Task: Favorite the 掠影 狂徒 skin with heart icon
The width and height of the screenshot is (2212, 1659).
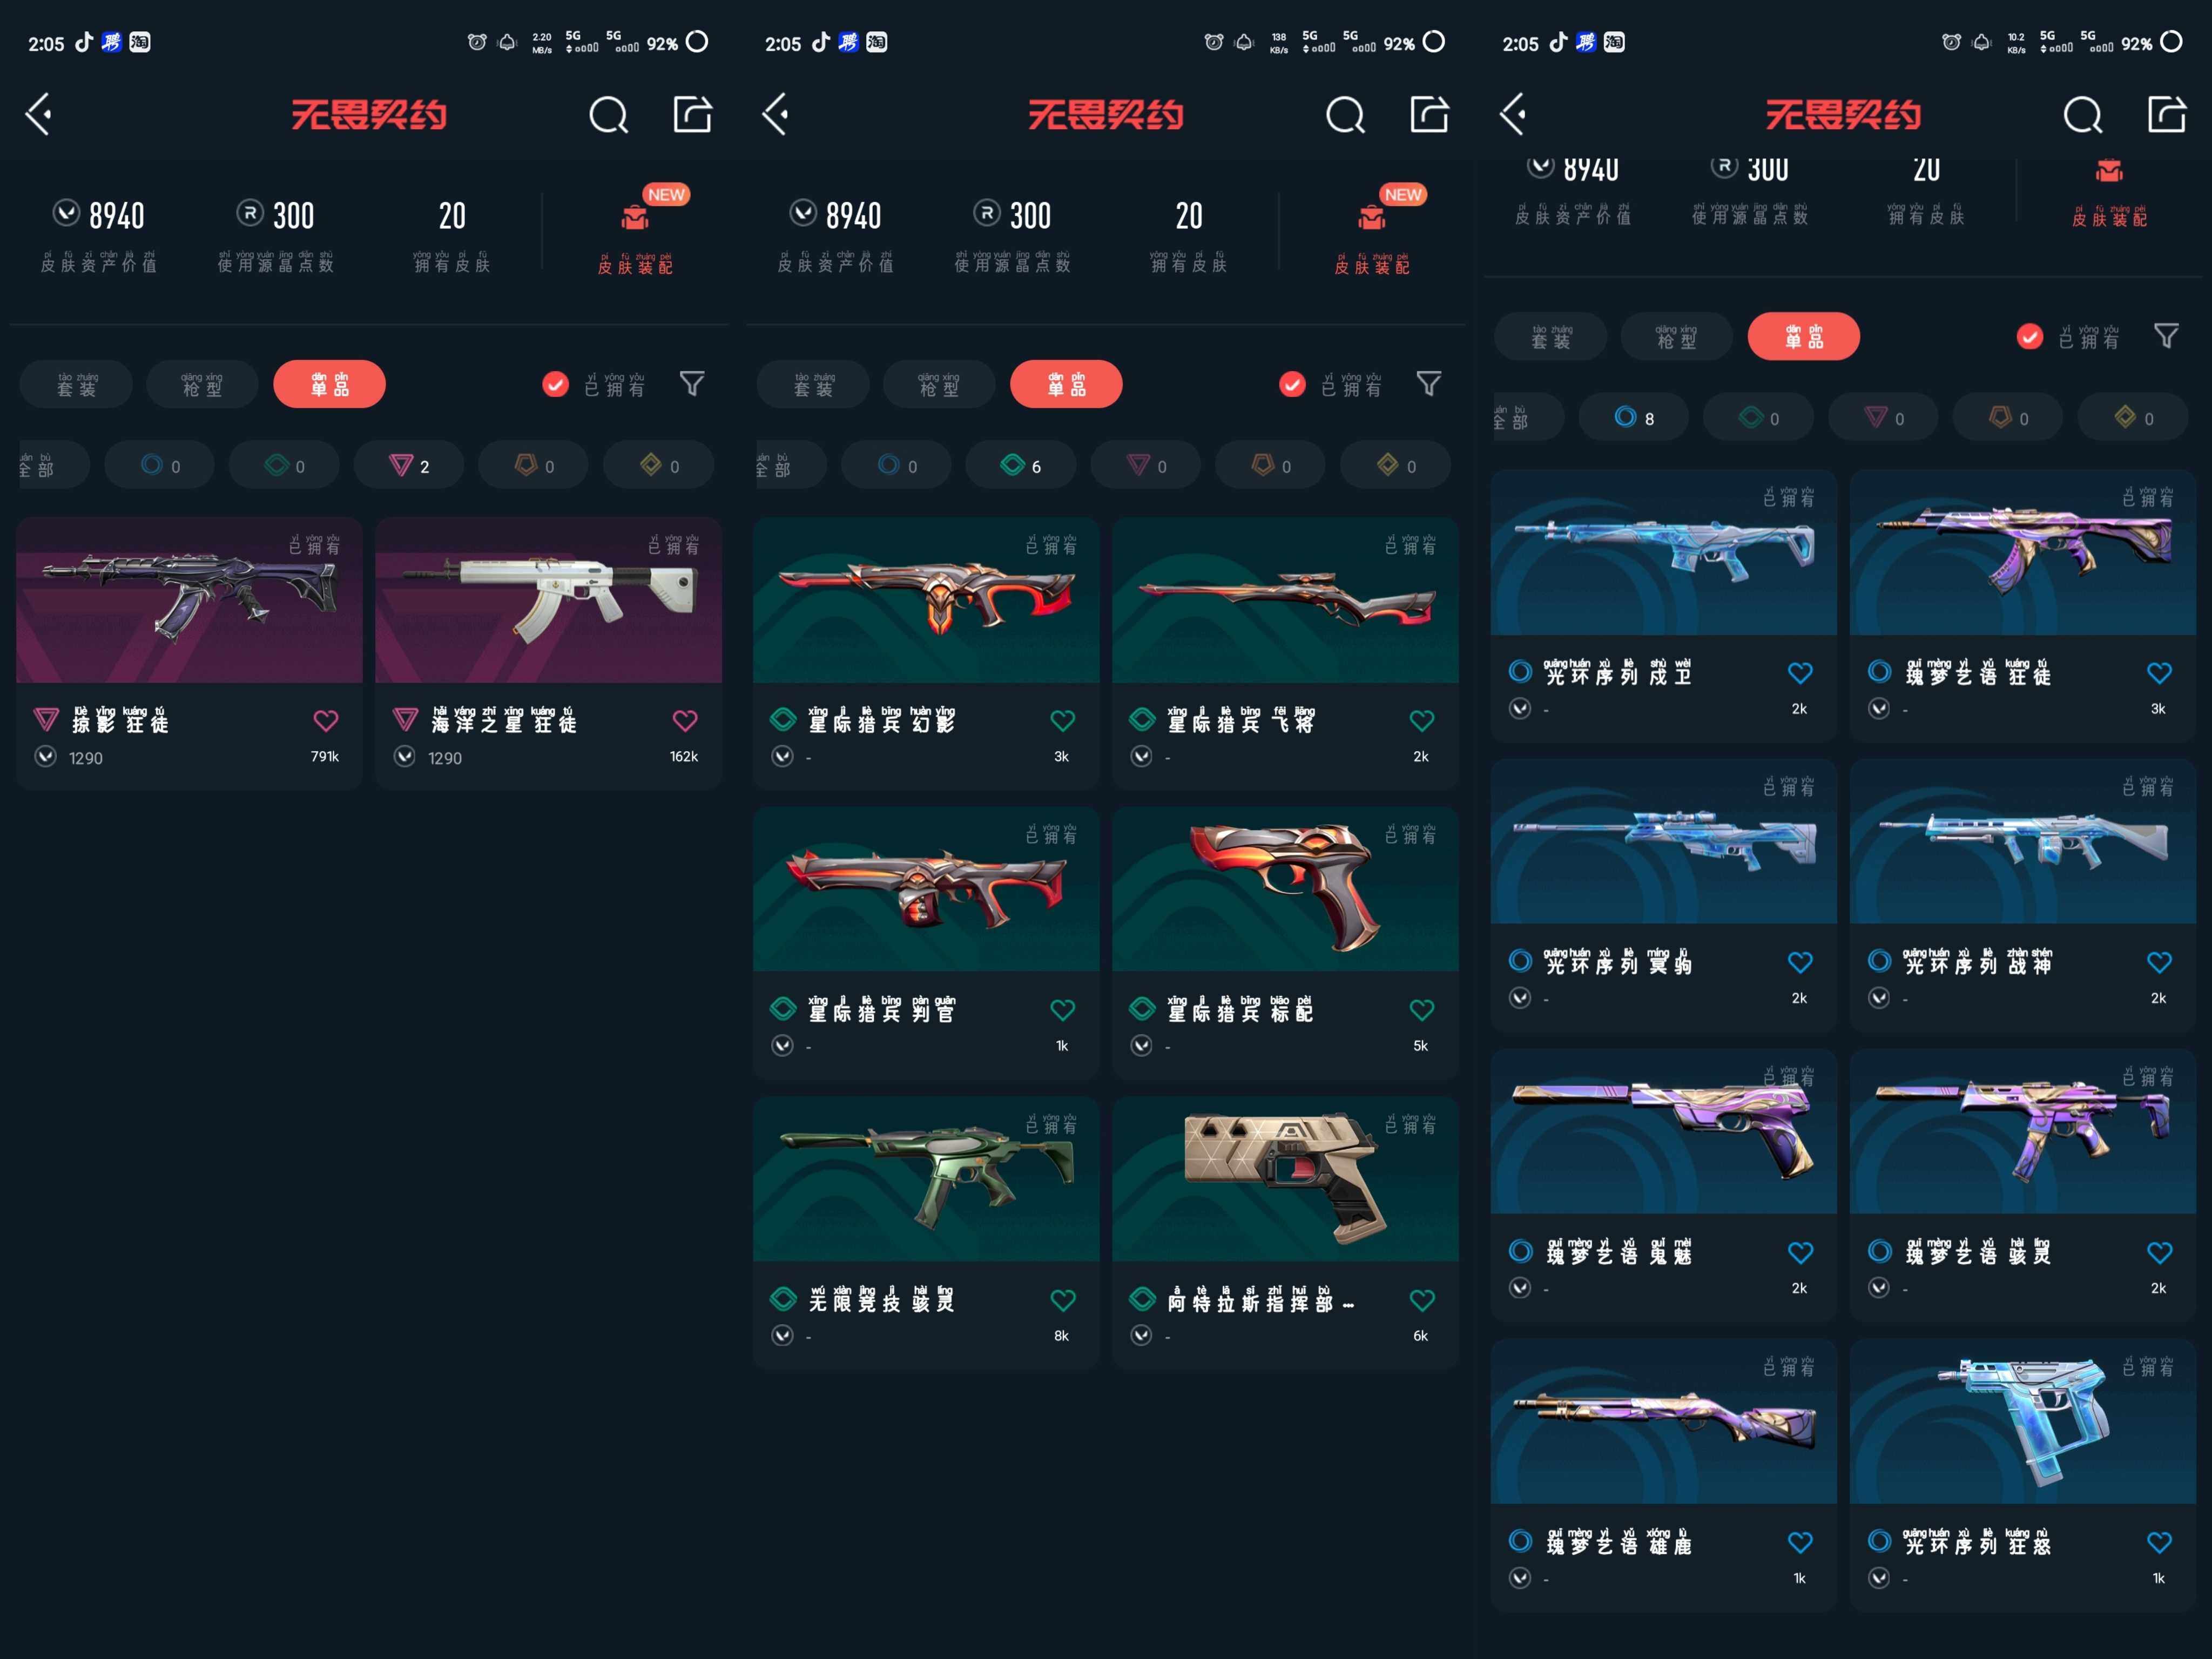Action: (x=326, y=721)
